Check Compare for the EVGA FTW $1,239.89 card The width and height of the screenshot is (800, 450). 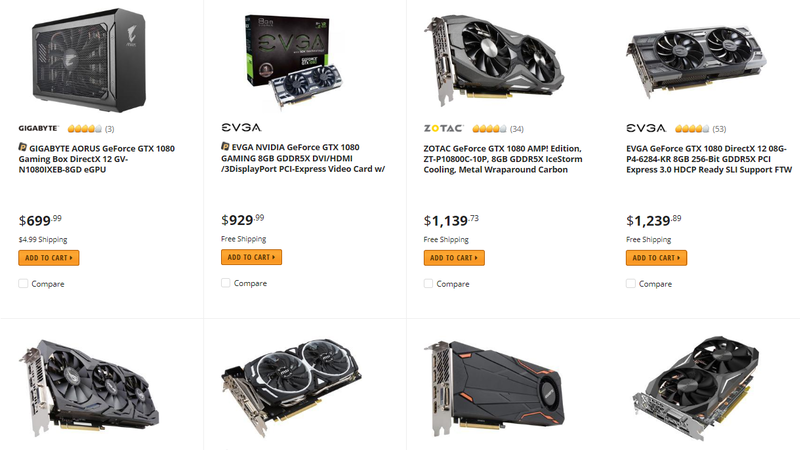(x=631, y=284)
